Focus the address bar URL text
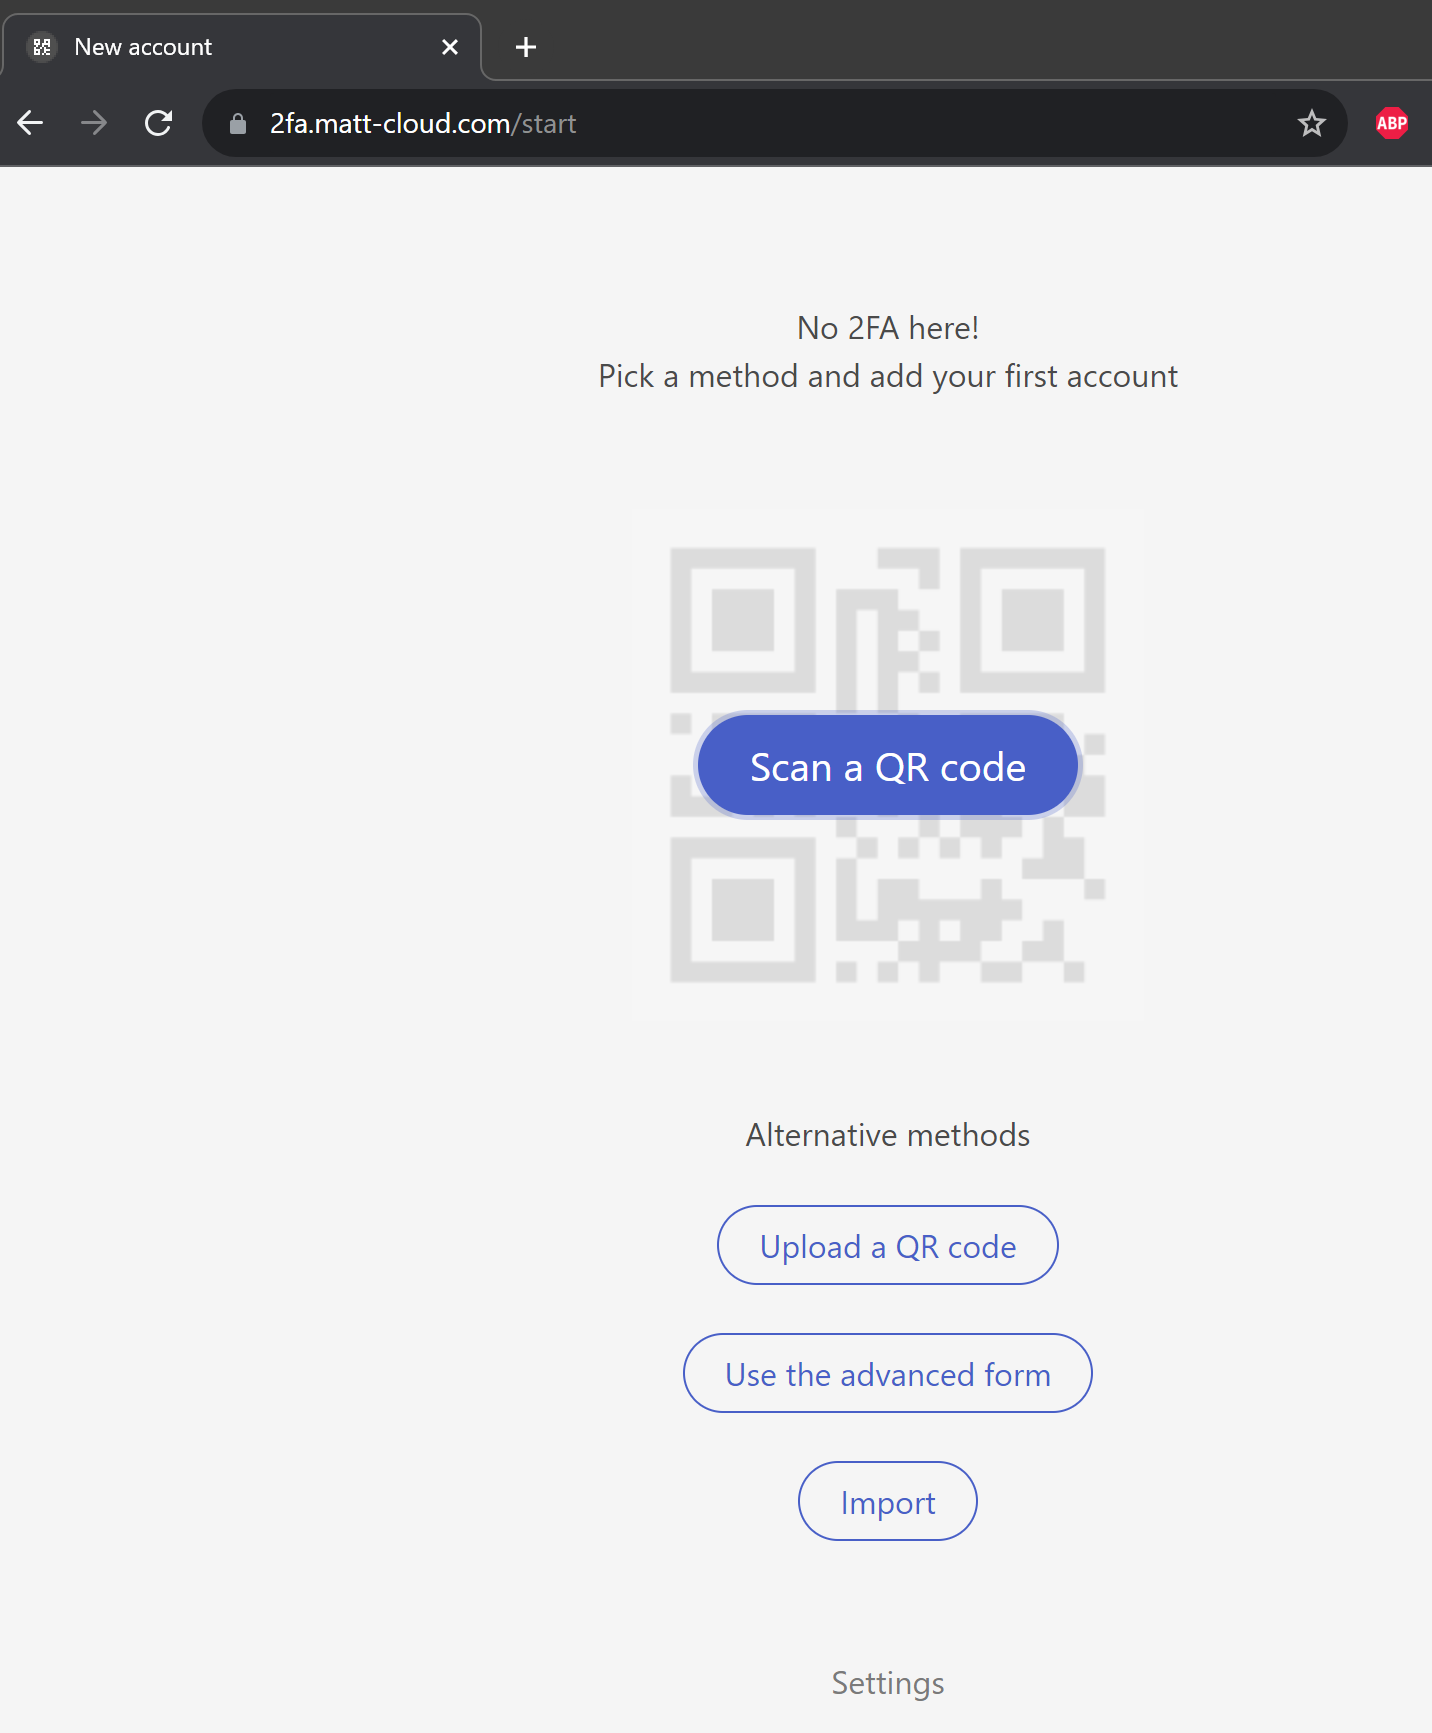The height and width of the screenshot is (1733, 1432). 423,124
